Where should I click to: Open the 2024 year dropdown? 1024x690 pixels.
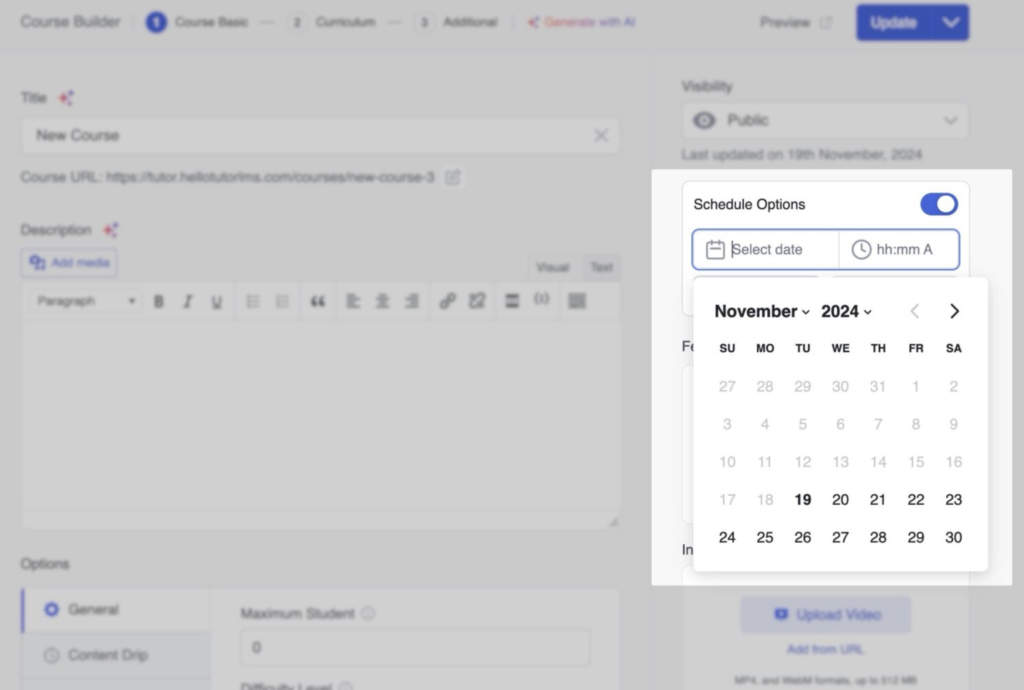[x=846, y=311]
